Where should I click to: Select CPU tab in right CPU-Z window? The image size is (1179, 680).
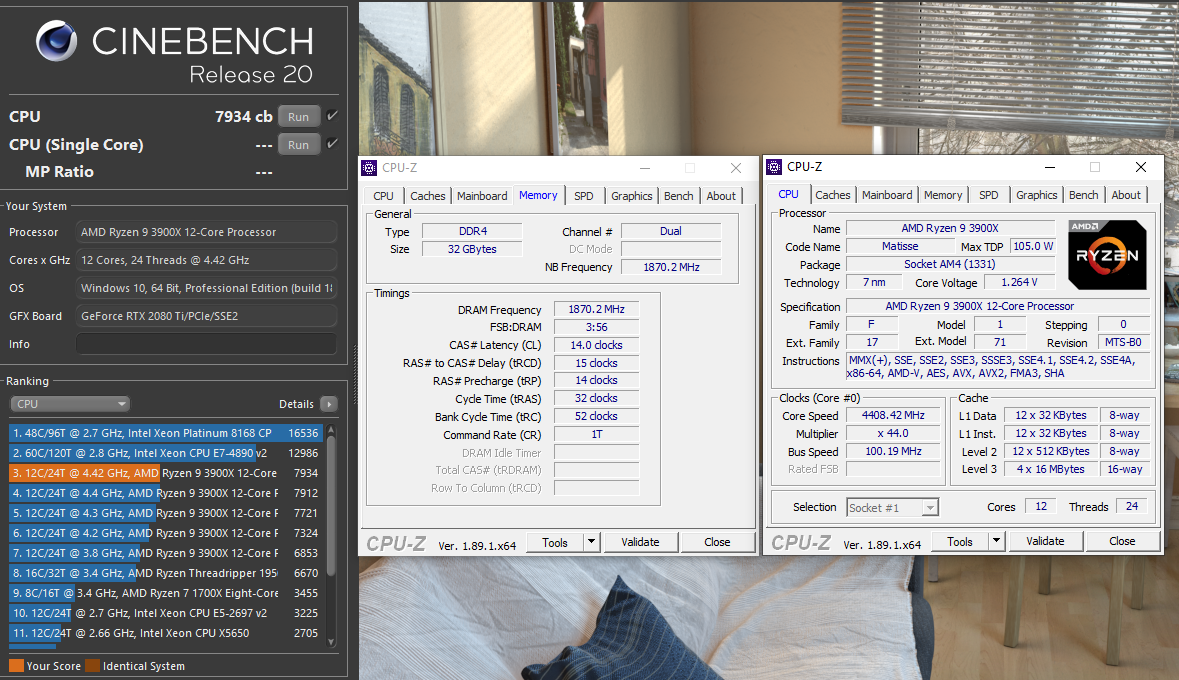click(x=789, y=194)
